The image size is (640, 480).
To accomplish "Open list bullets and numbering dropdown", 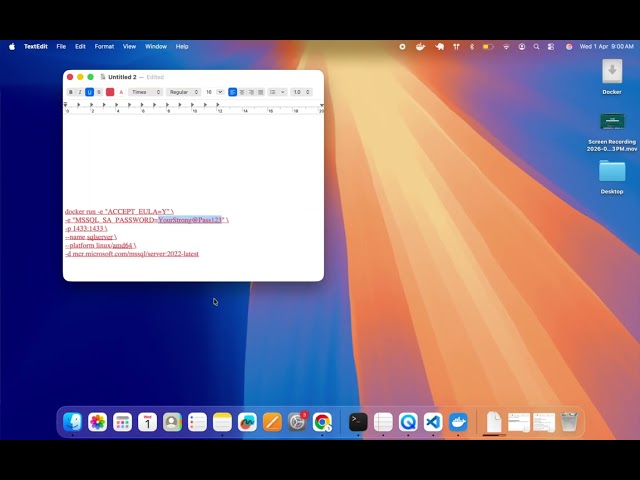I will [277, 92].
